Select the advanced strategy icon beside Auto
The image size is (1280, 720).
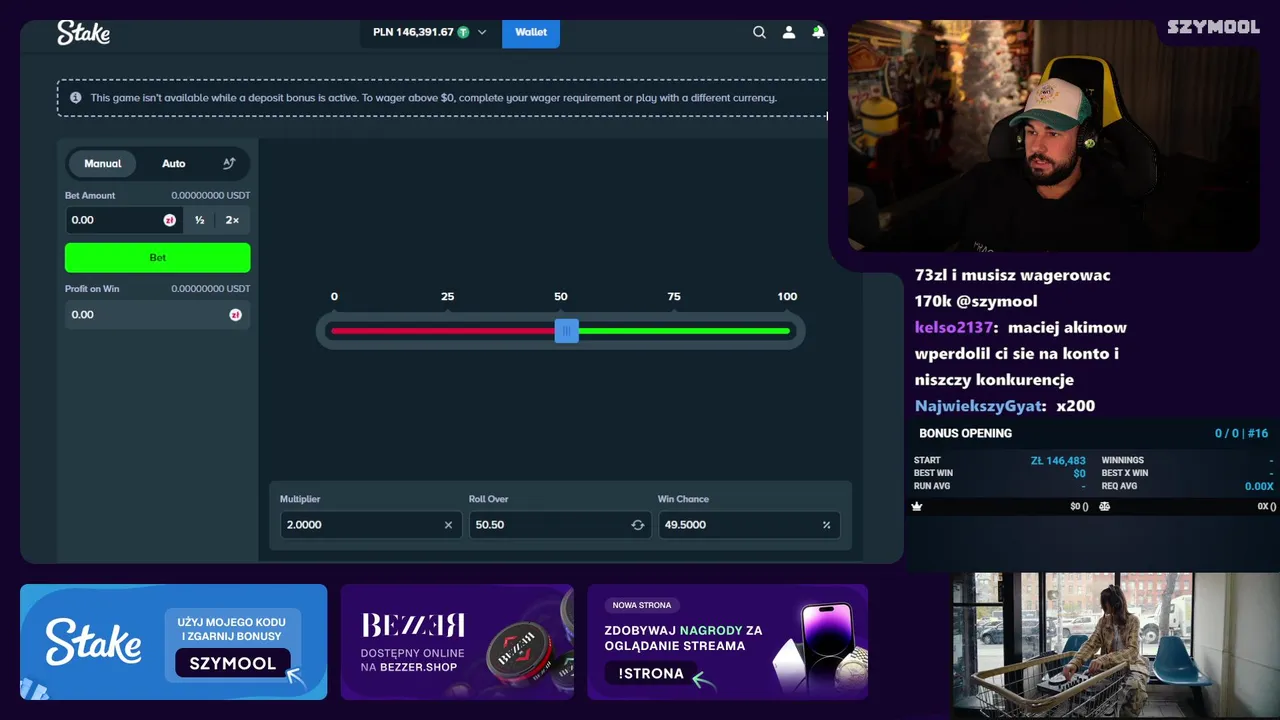[229, 163]
